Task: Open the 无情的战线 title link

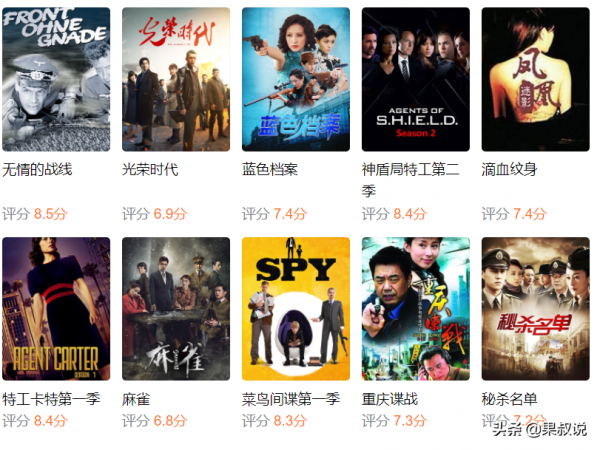Action: [37, 170]
